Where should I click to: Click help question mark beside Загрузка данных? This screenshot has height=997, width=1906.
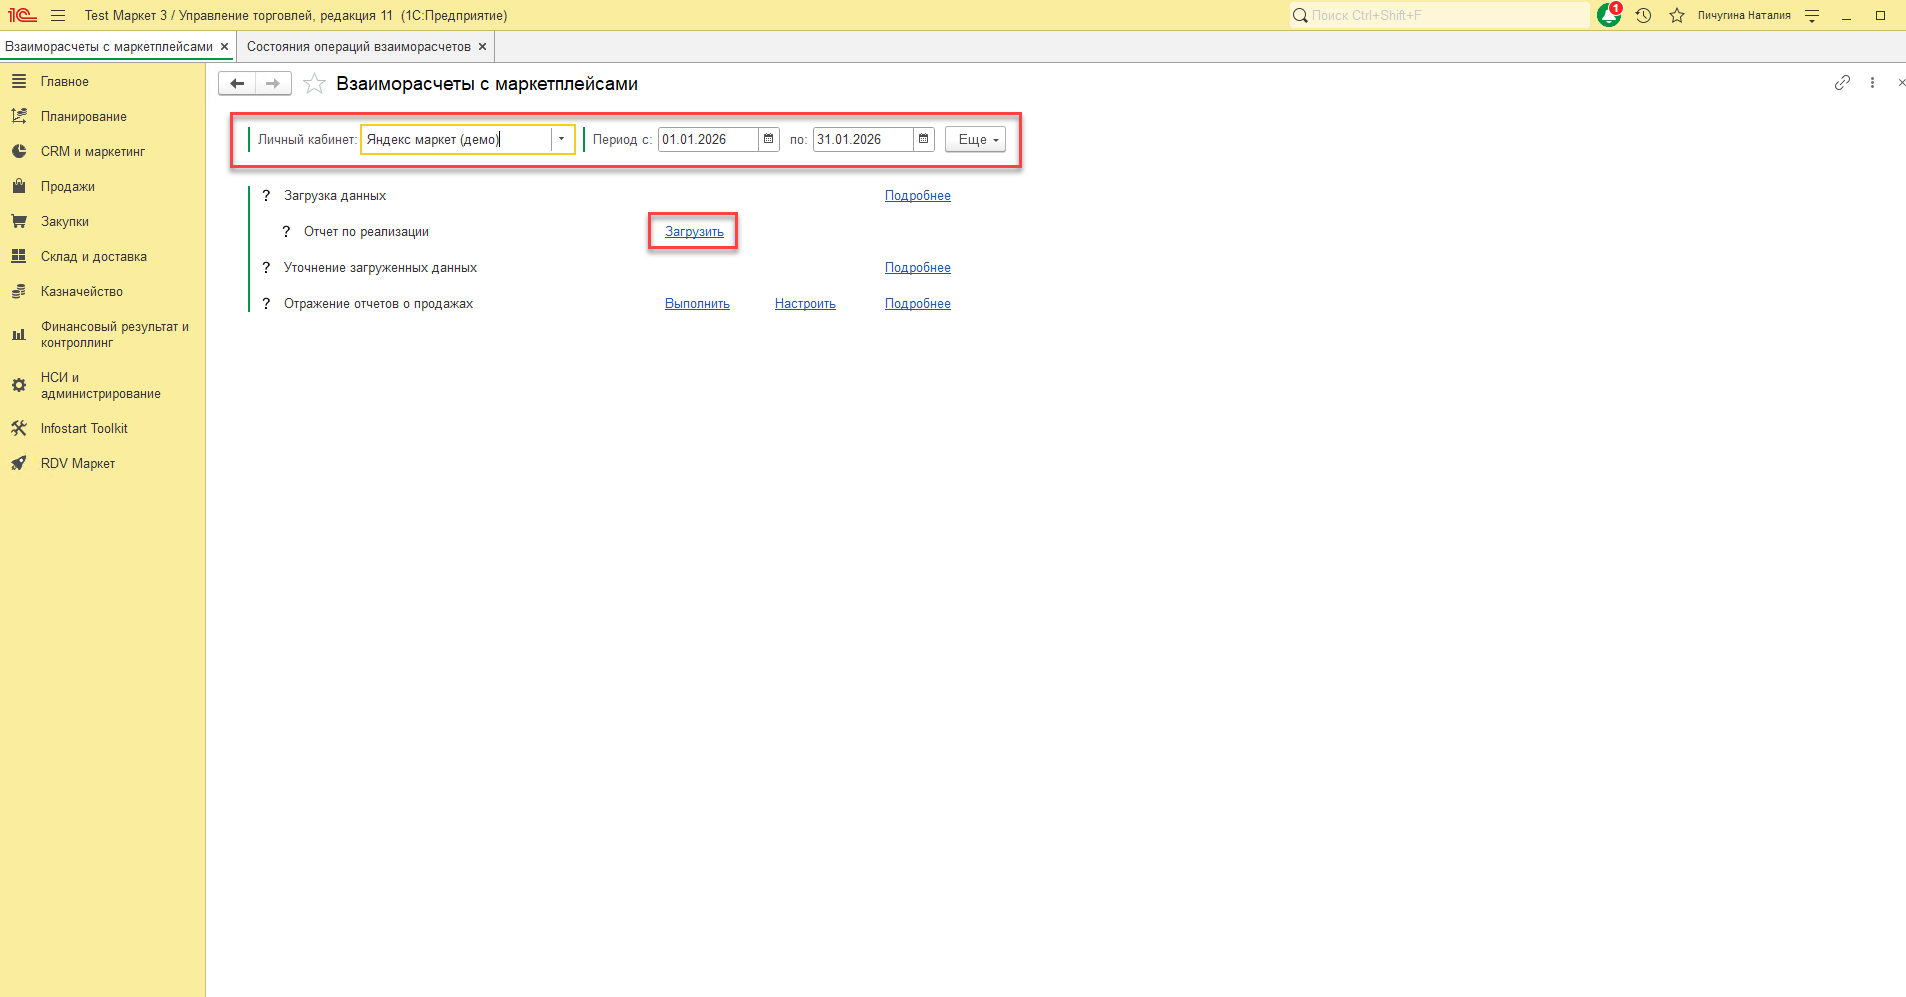tap(266, 196)
